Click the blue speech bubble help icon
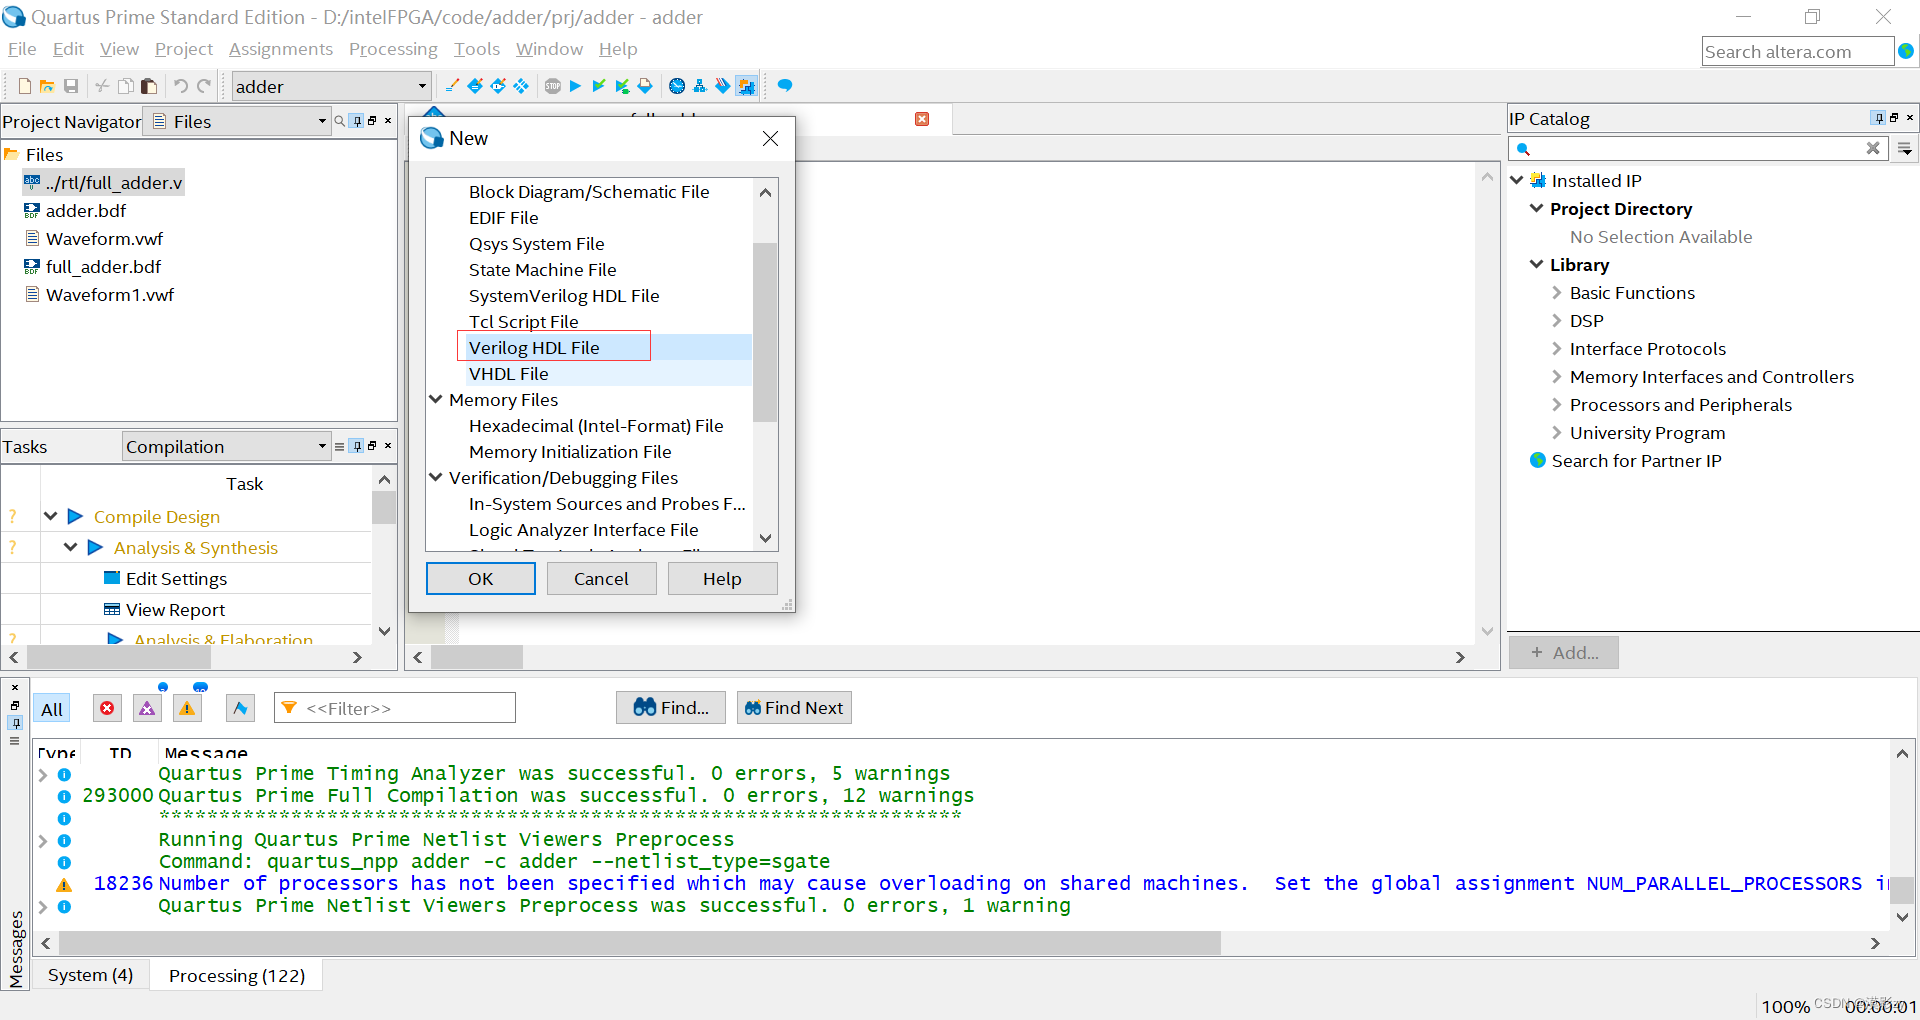 [x=785, y=86]
